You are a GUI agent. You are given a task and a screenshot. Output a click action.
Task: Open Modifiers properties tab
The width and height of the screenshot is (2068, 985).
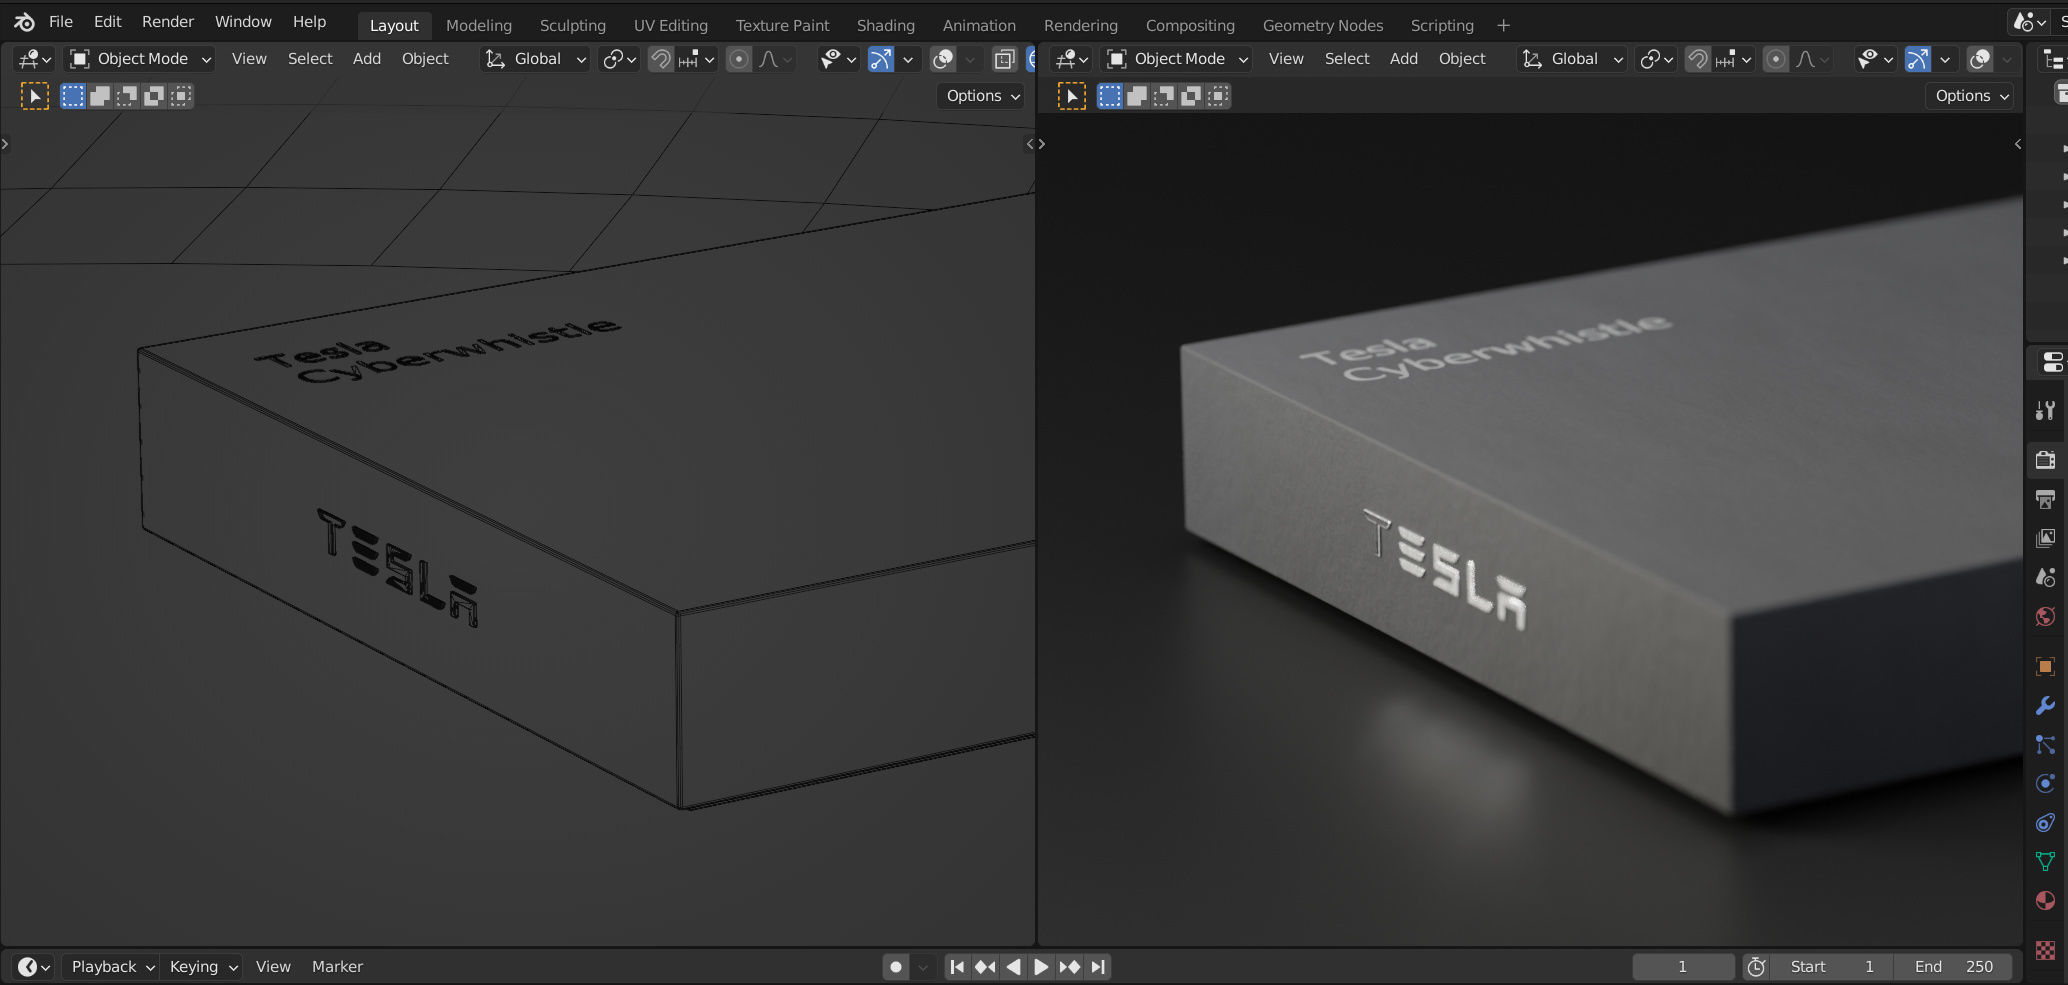[2045, 705]
